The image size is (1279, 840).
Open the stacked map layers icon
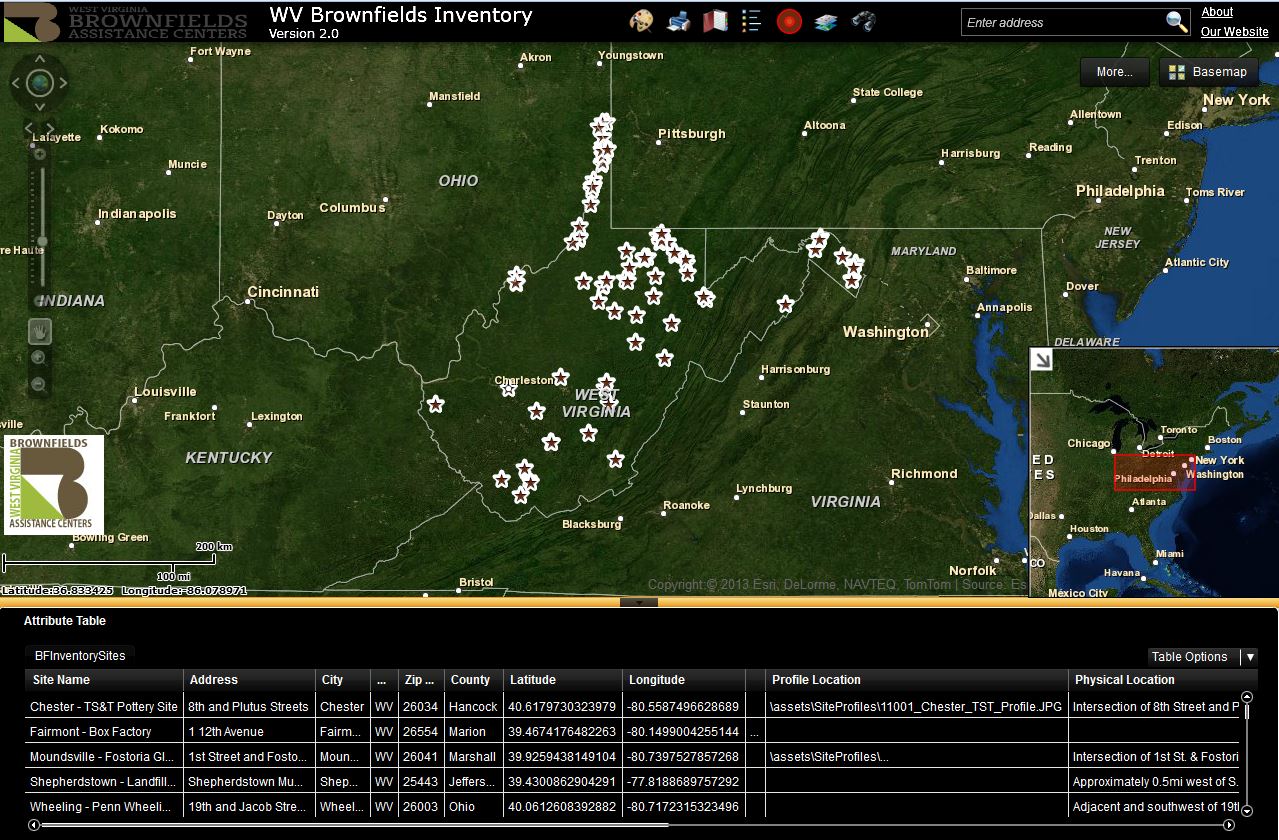[x=825, y=21]
